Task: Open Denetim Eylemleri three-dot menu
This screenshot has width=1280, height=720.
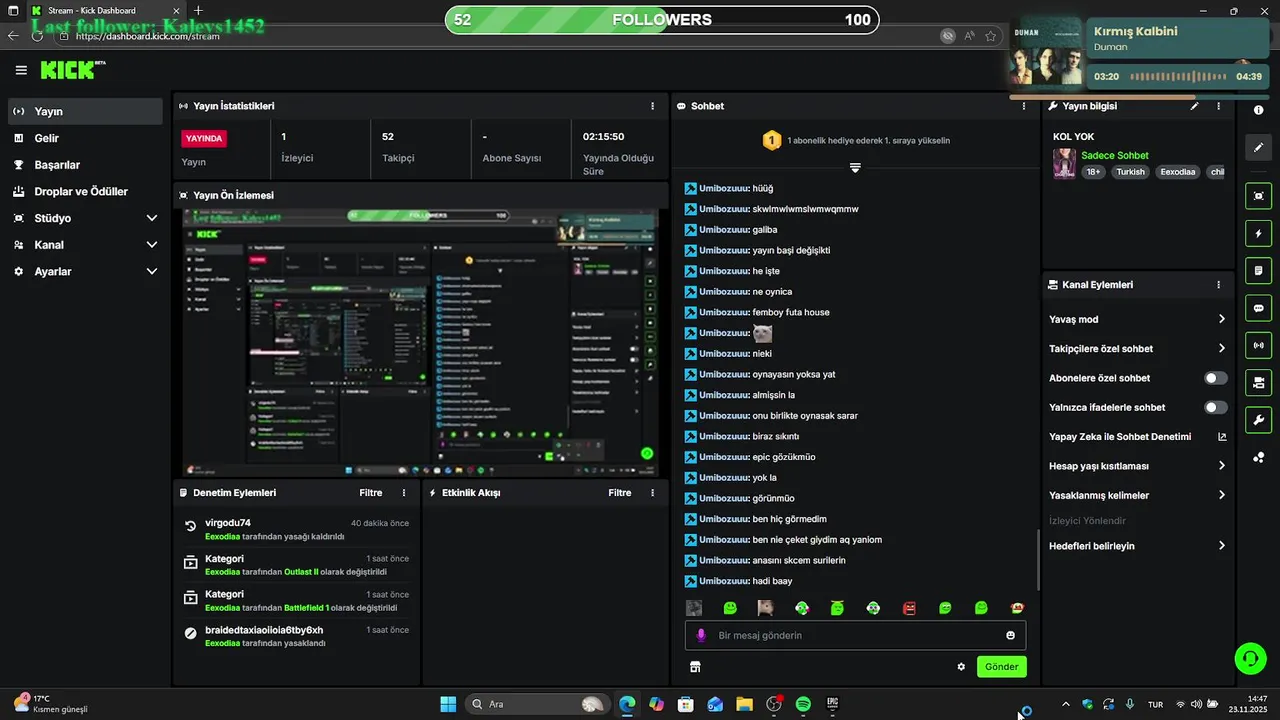Action: [x=404, y=493]
